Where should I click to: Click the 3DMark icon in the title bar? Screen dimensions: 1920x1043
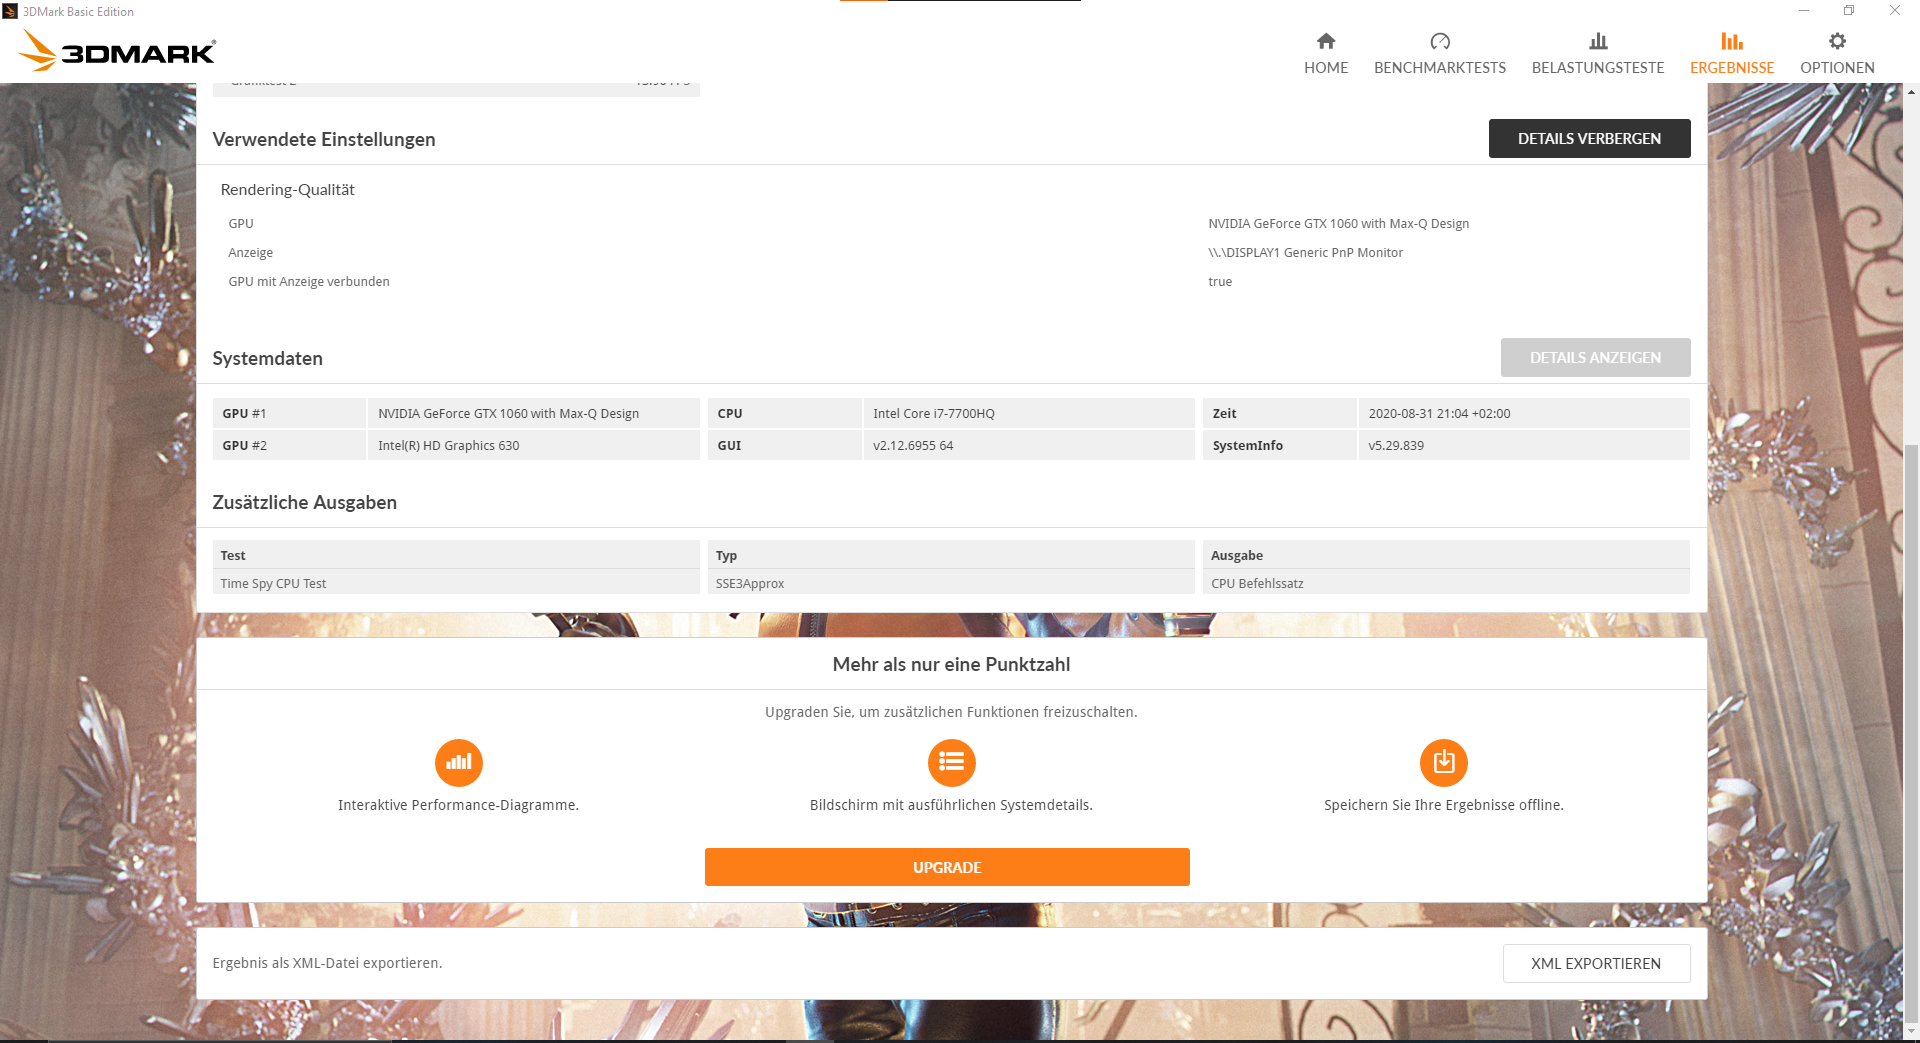[x=10, y=11]
